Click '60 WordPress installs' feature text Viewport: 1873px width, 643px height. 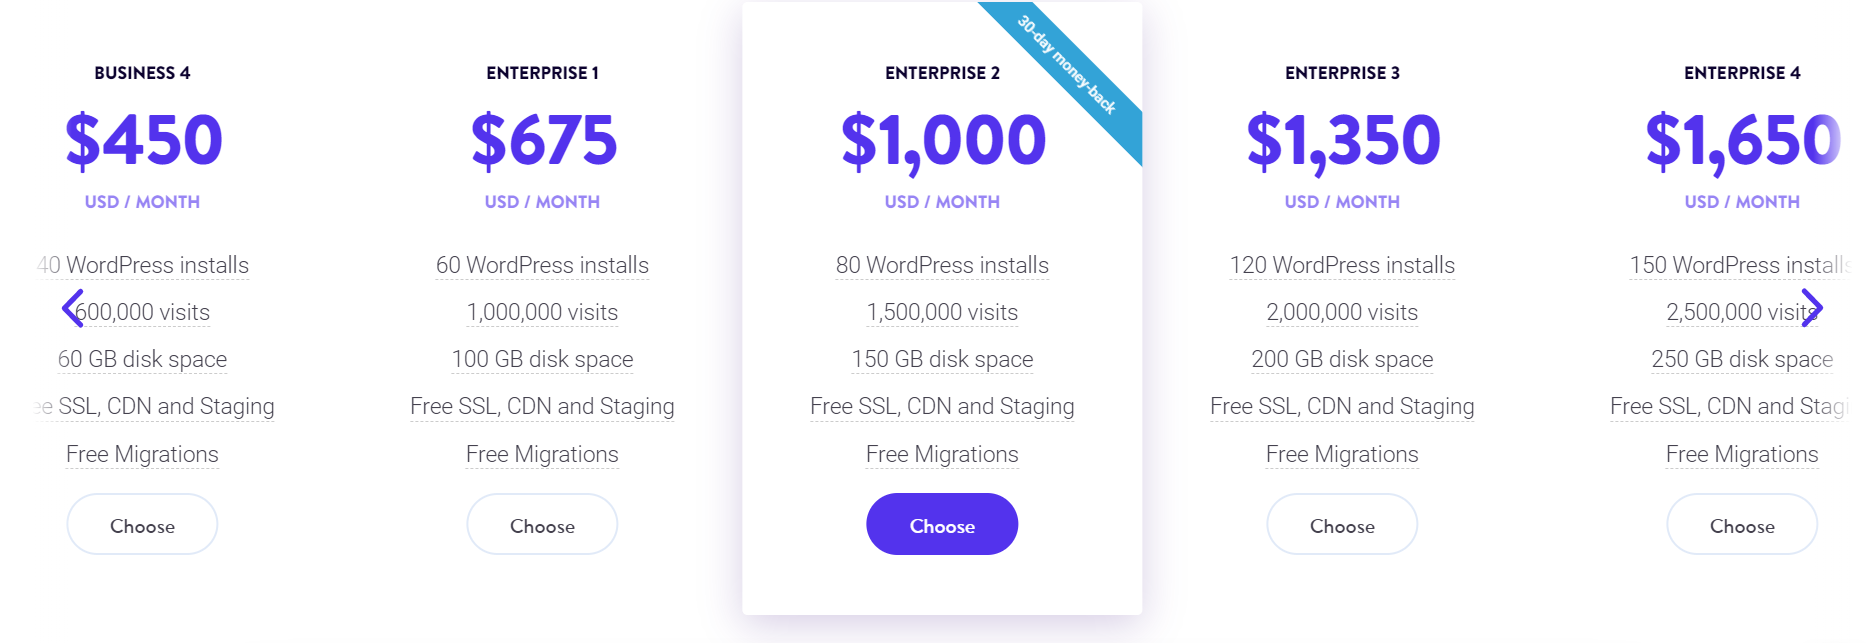(542, 265)
